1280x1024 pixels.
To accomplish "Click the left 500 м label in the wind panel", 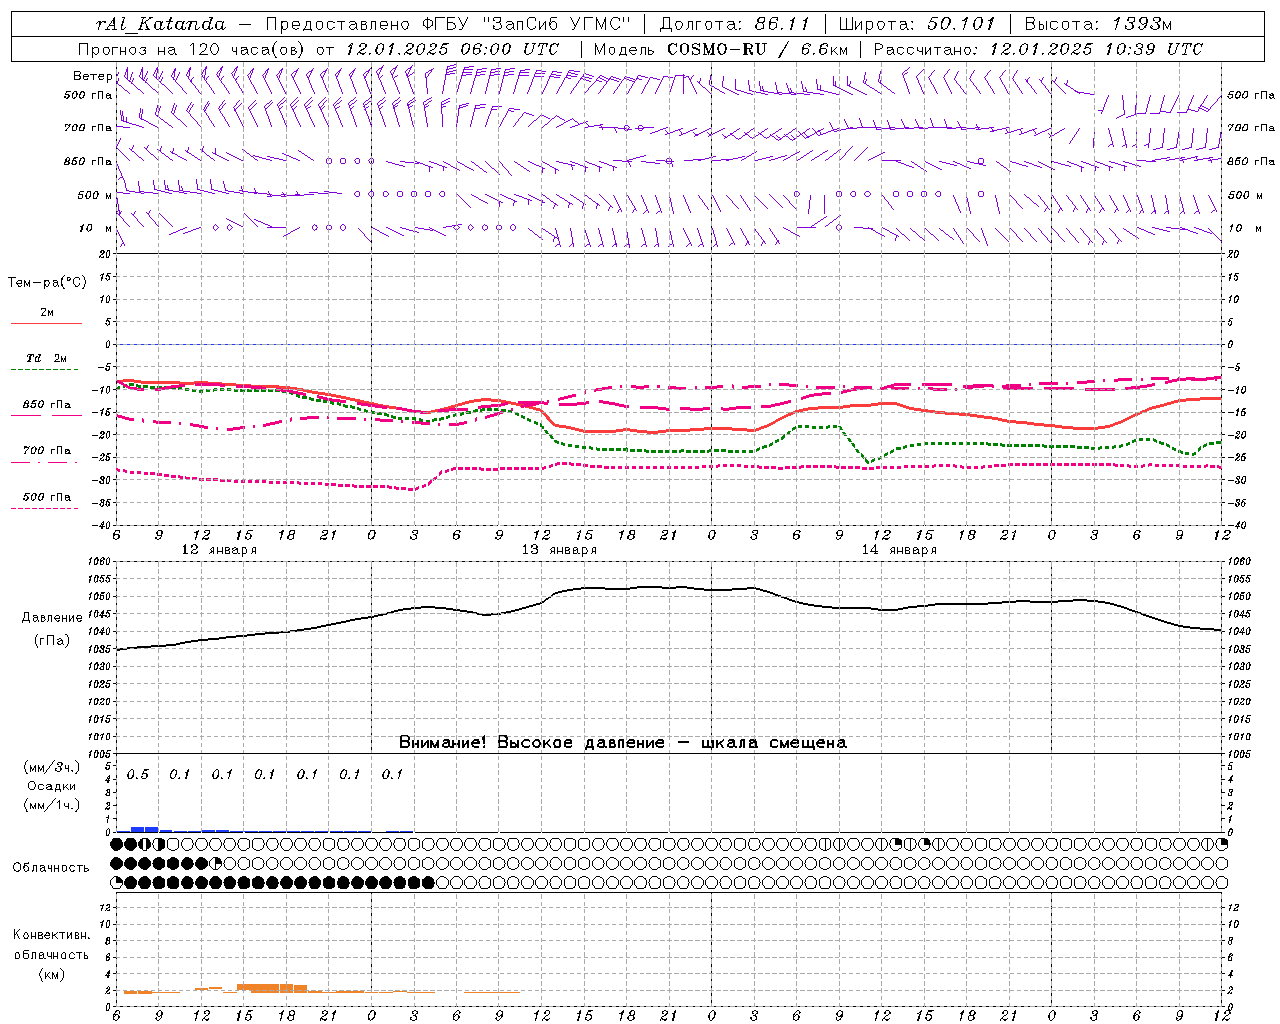I will tap(95, 195).
